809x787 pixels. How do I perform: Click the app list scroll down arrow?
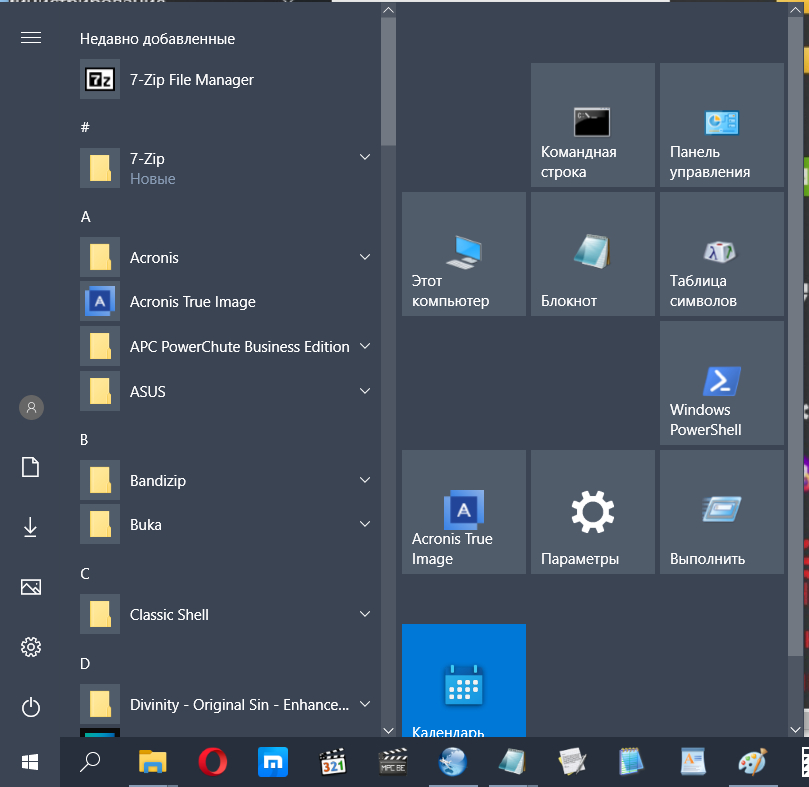[x=389, y=731]
